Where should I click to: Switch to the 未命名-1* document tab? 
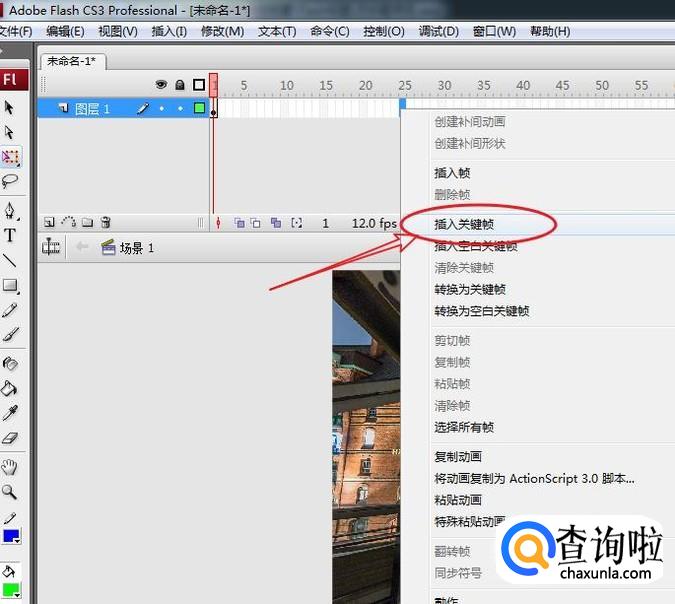click(x=71, y=61)
